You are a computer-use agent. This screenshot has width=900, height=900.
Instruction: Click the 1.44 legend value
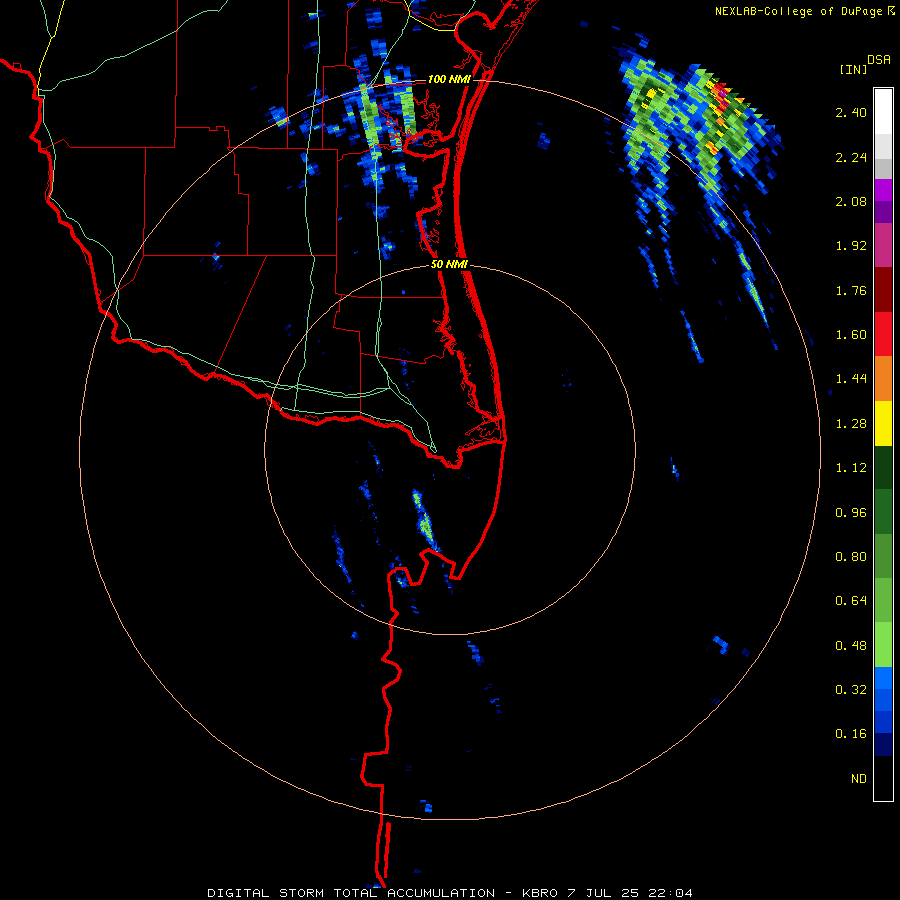coord(851,379)
